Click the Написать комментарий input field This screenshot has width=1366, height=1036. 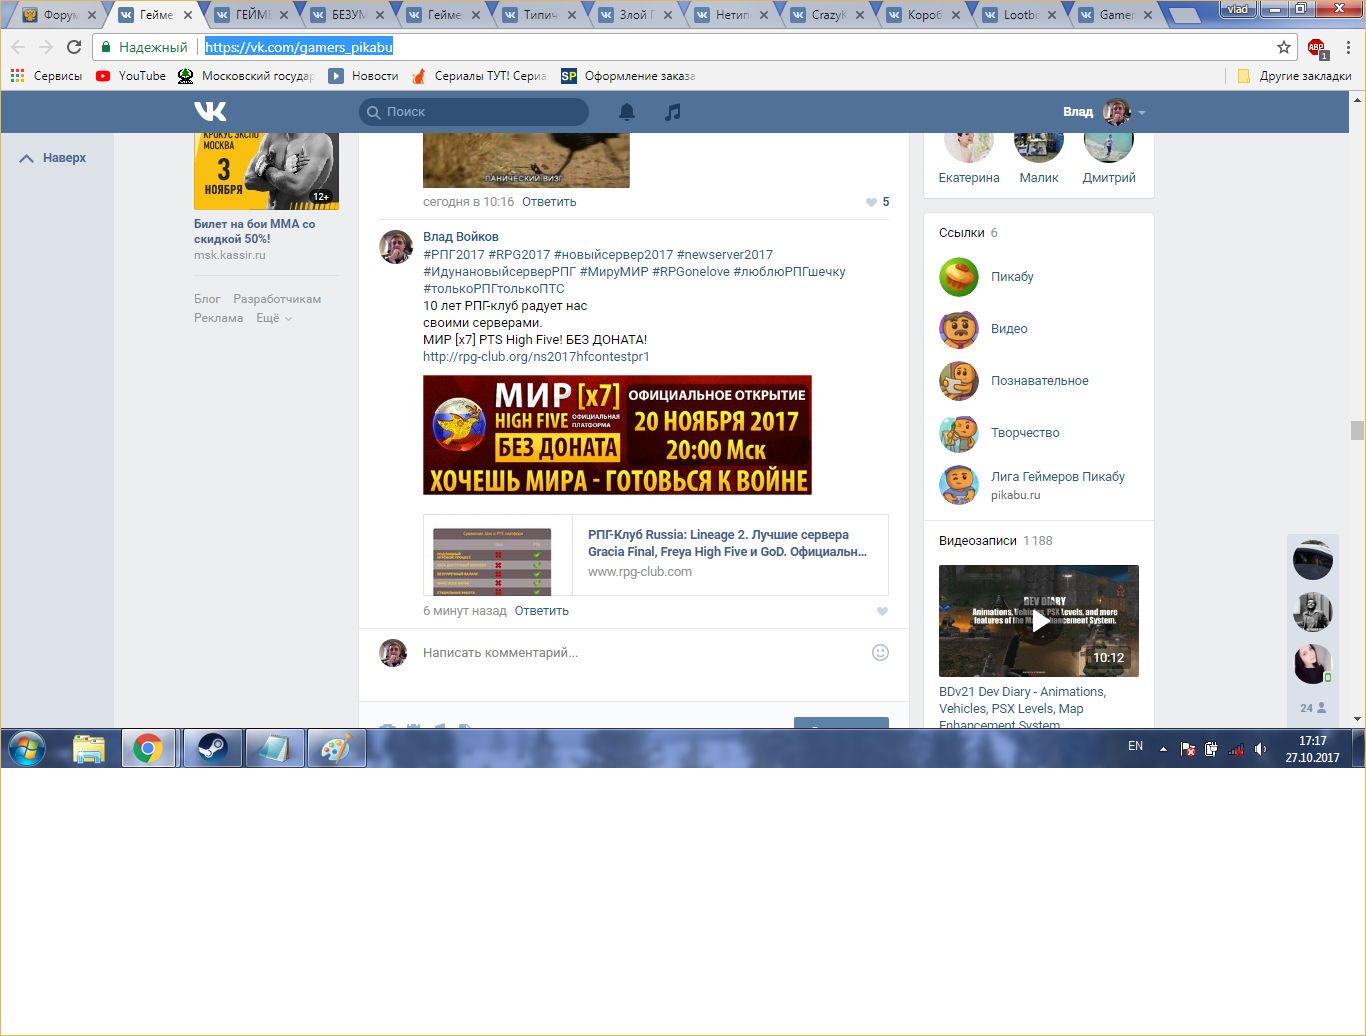tap(640, 653)
